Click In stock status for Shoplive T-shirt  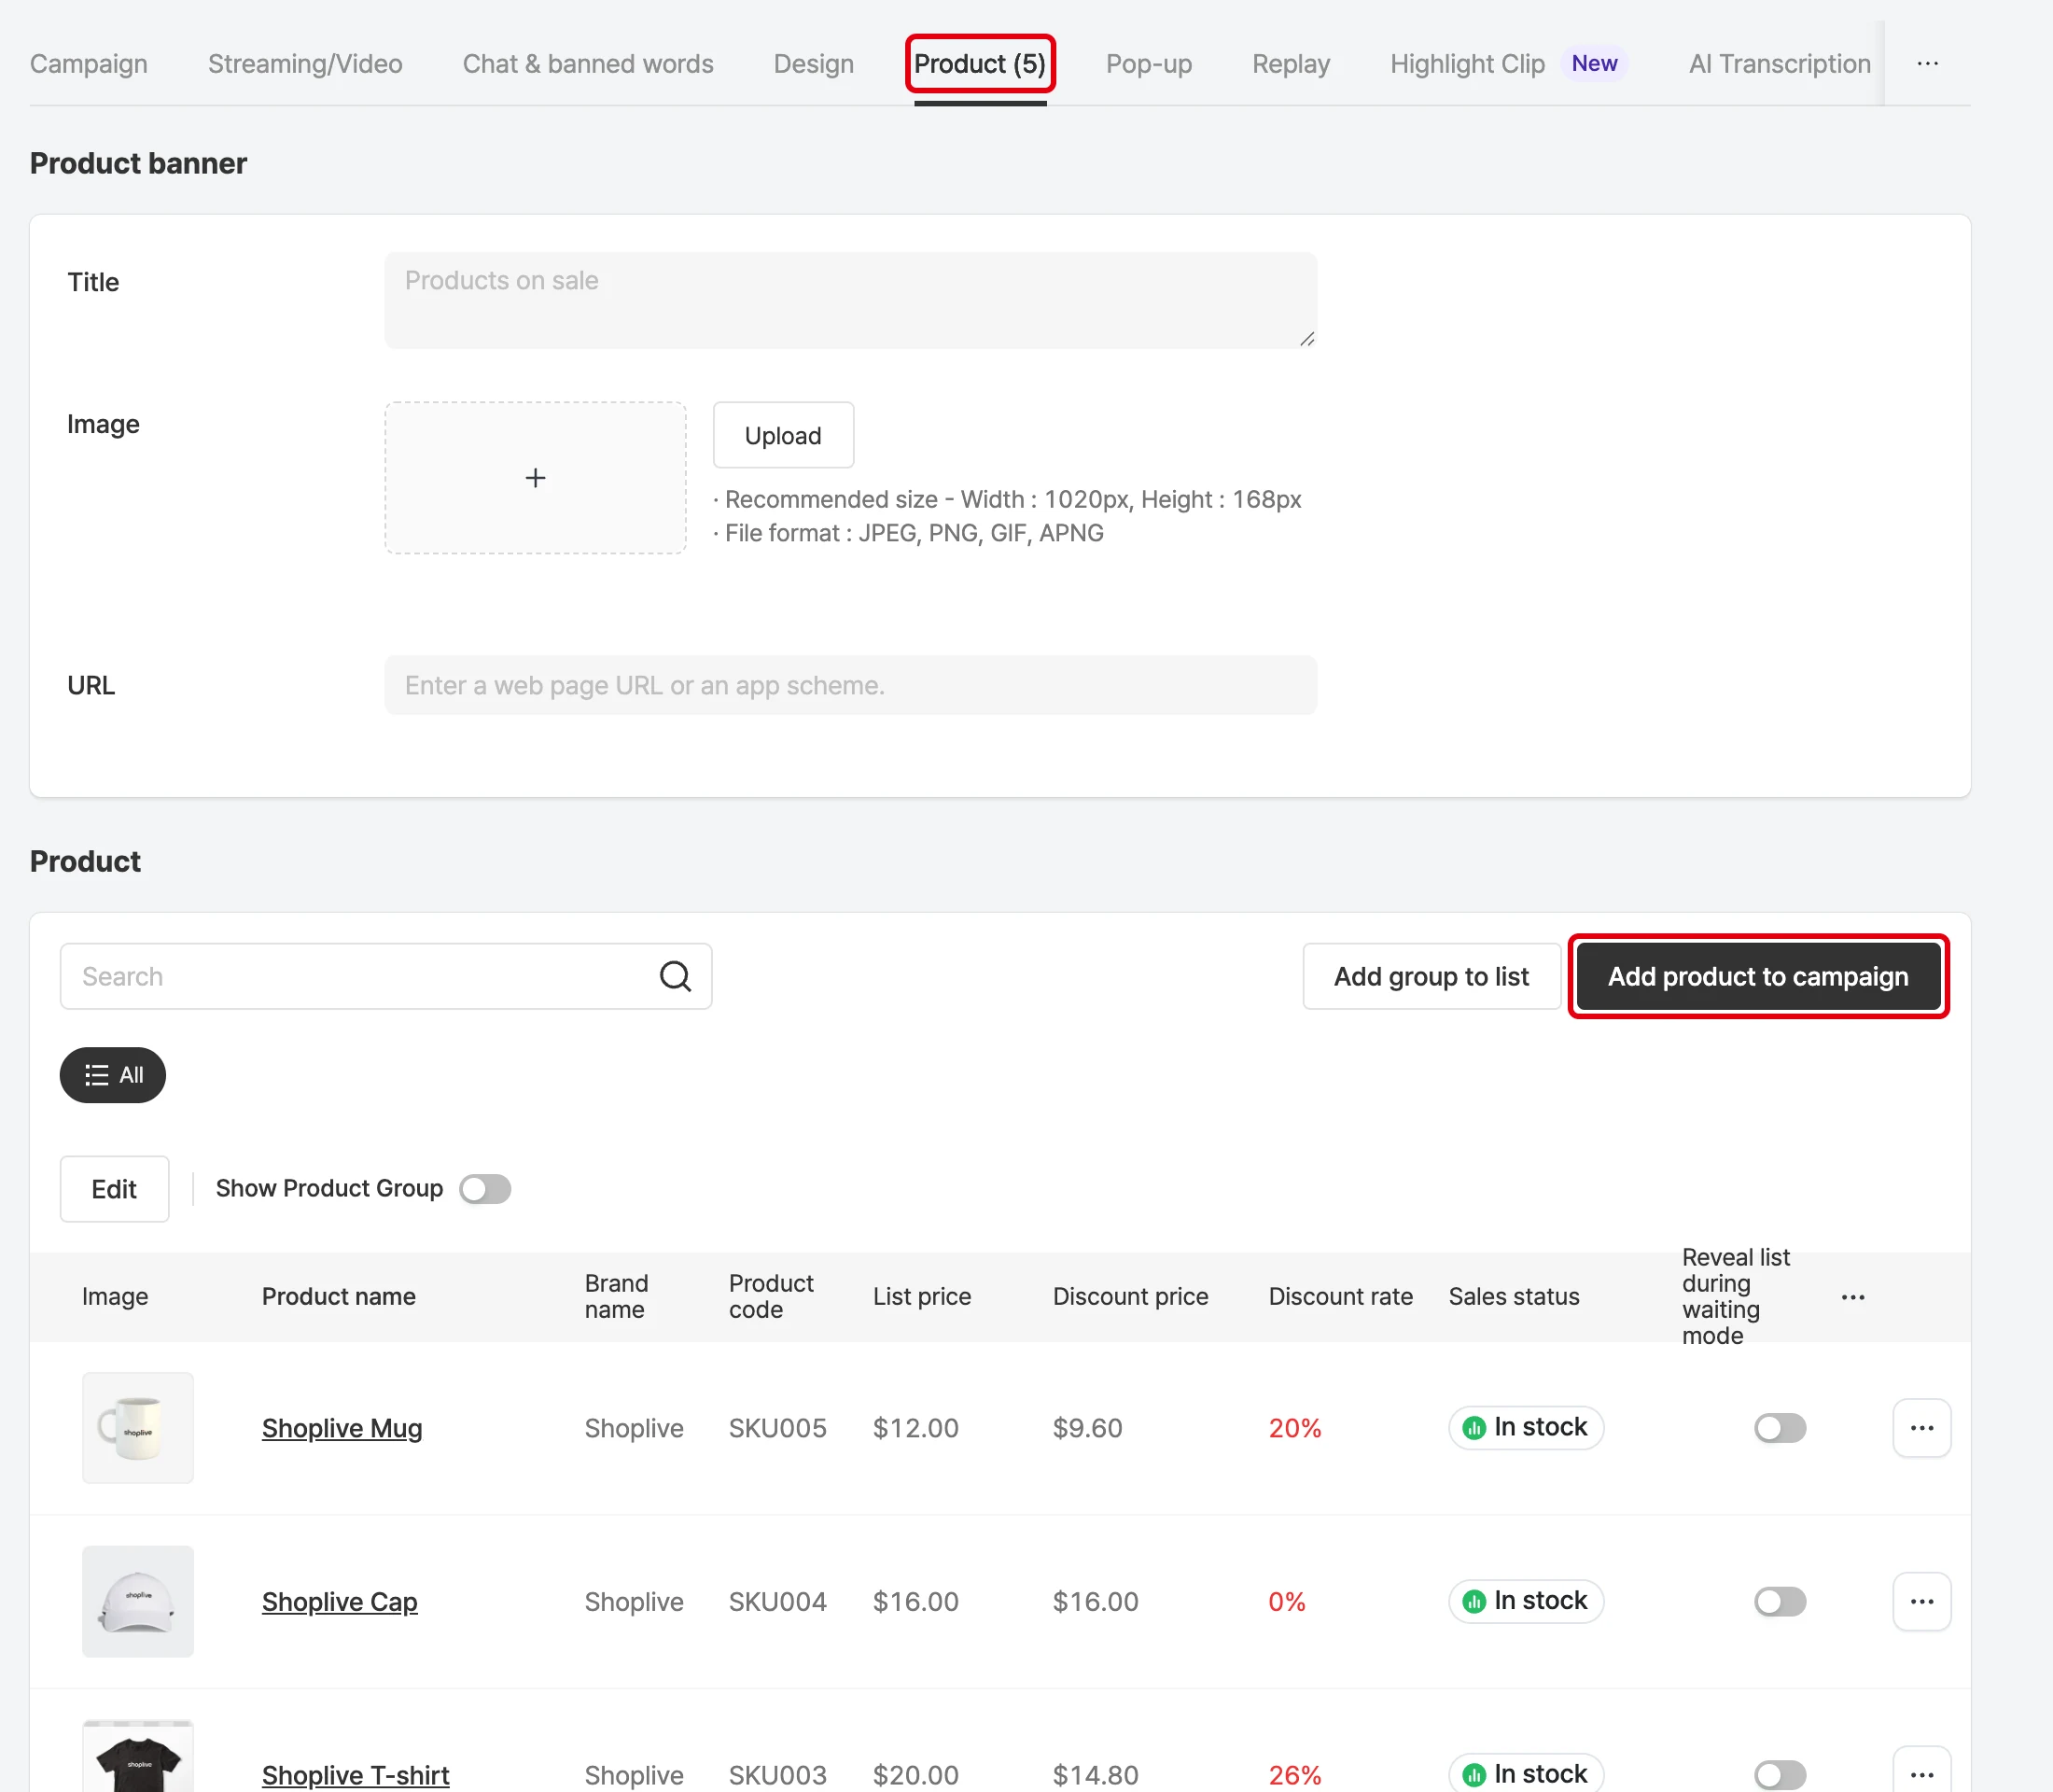pos(1526,1773)
